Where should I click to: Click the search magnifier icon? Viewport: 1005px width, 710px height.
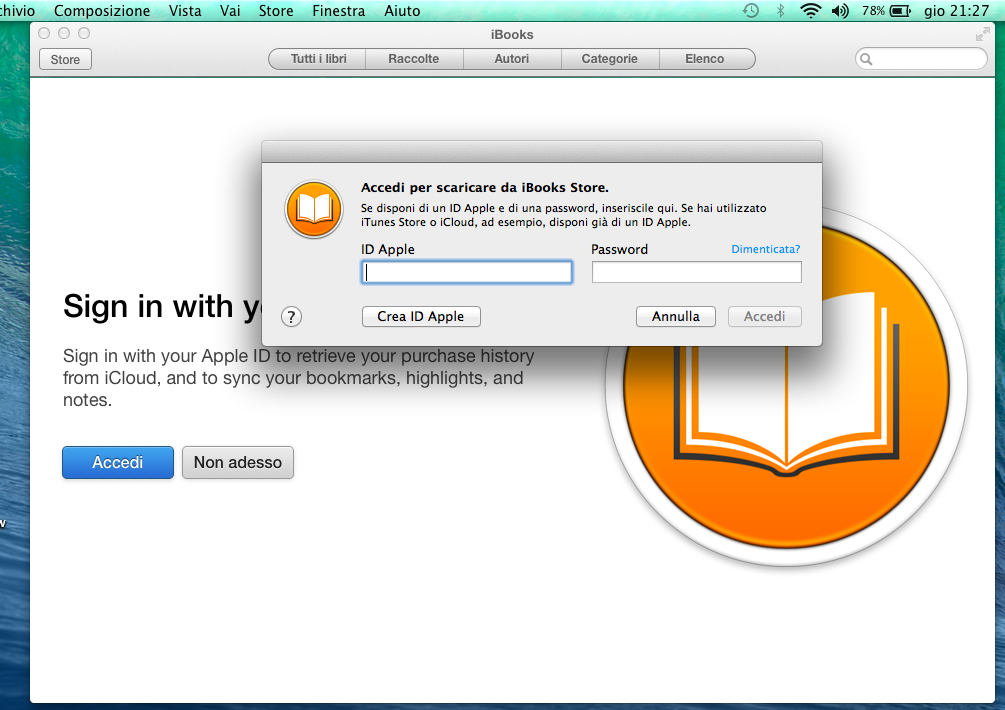point(866,60)
